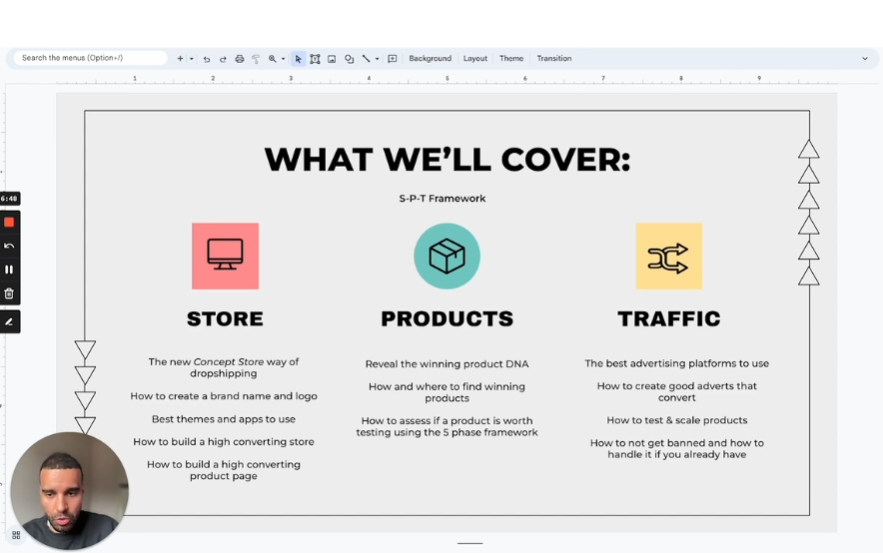Open the zoom dropdown arrow
Image resolution: width=883 pixels, height=553 pixels.
(x=283, y=59)
